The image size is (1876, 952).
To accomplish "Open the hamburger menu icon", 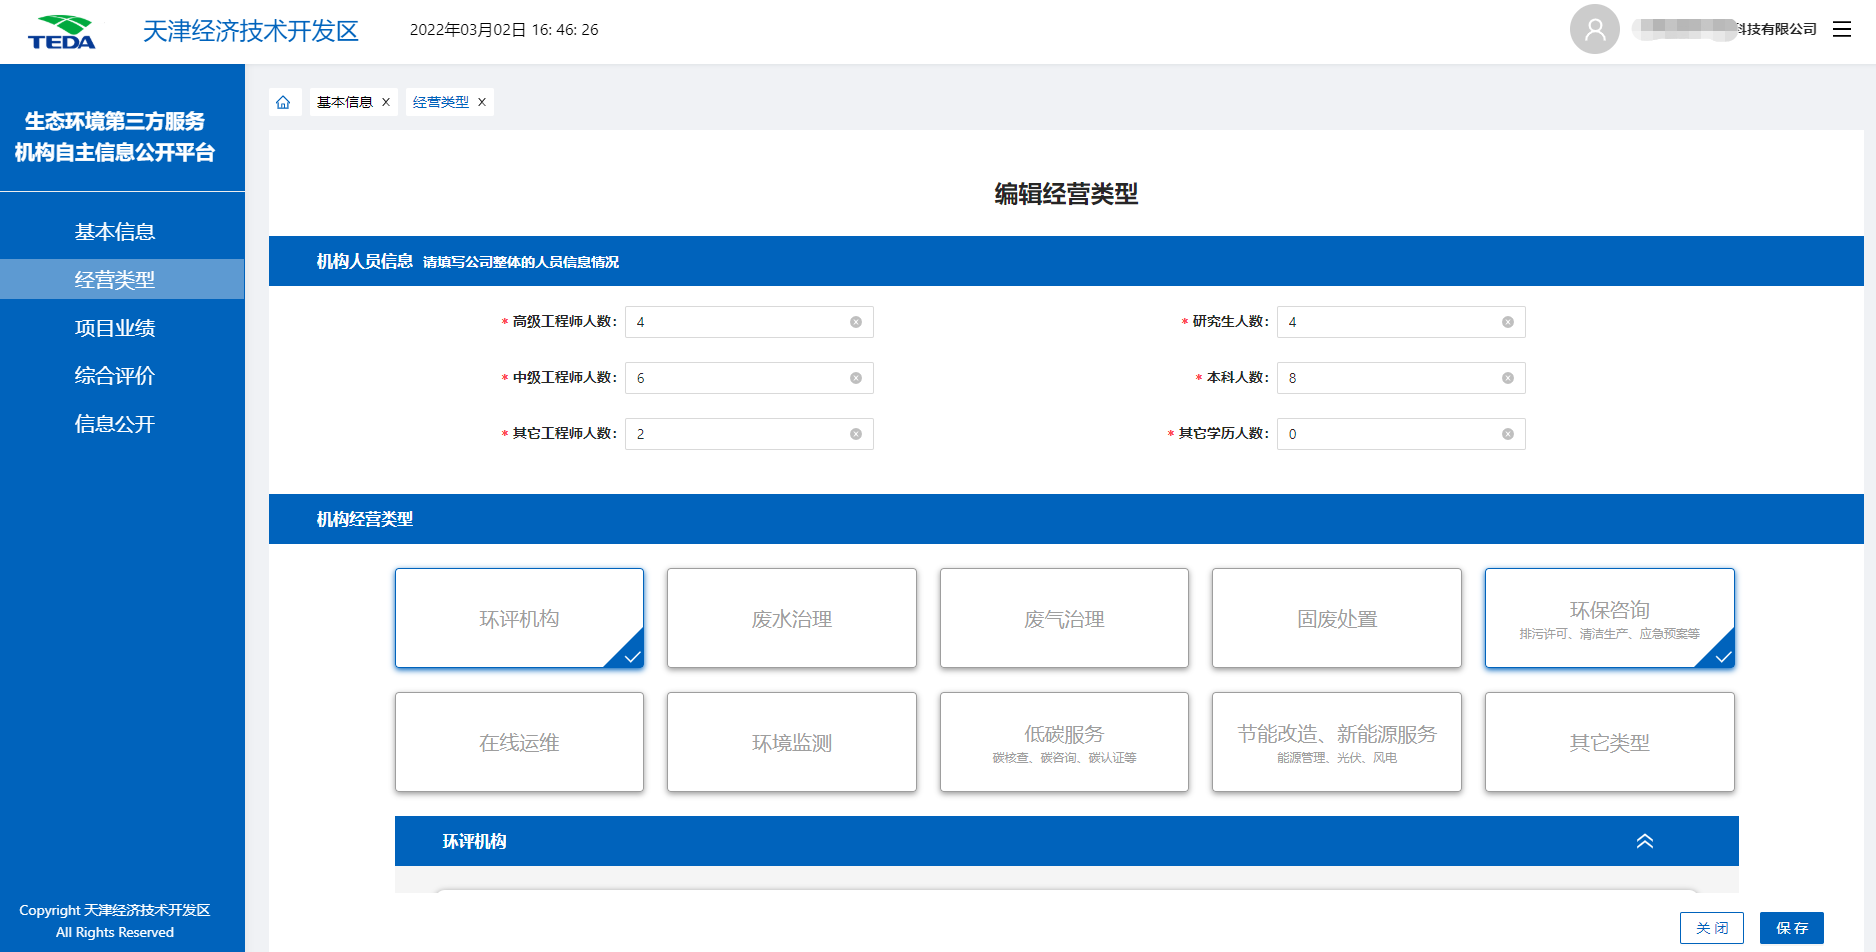I will [x=1842, y=29].
